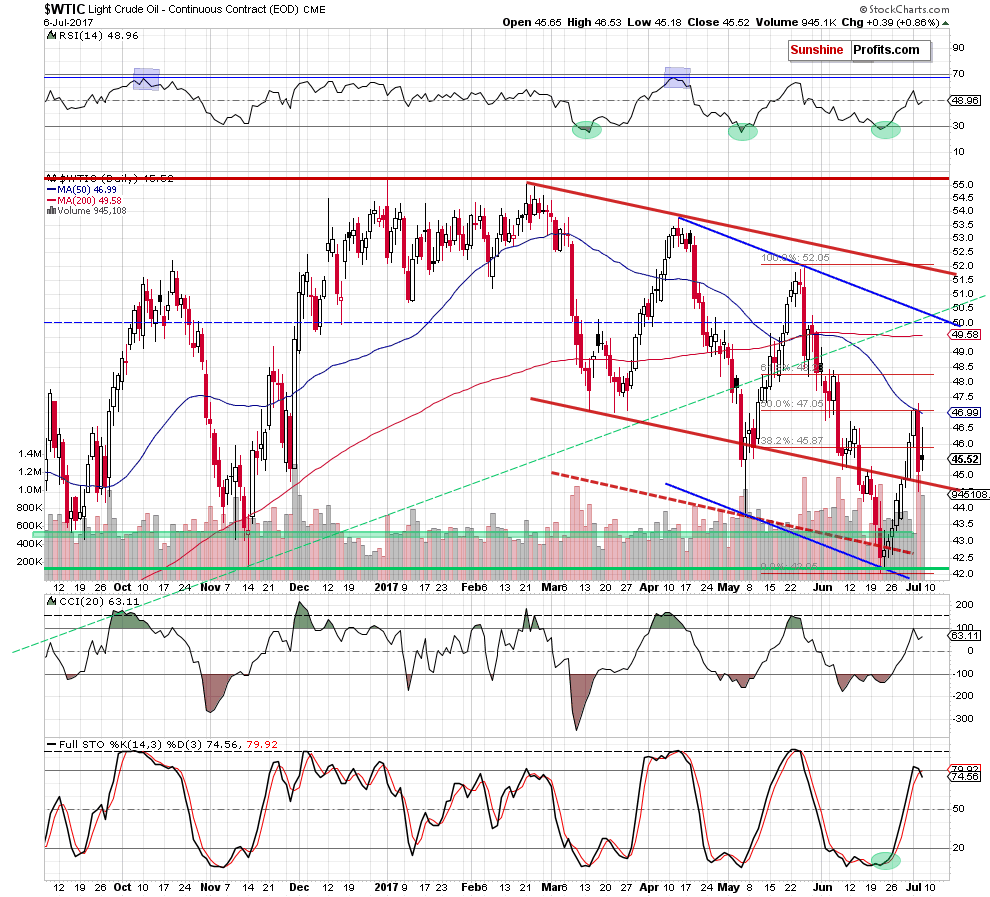Viewport: 990px width, 897px height.
Task: Click the Low 45.18 value
Action: 654,22
